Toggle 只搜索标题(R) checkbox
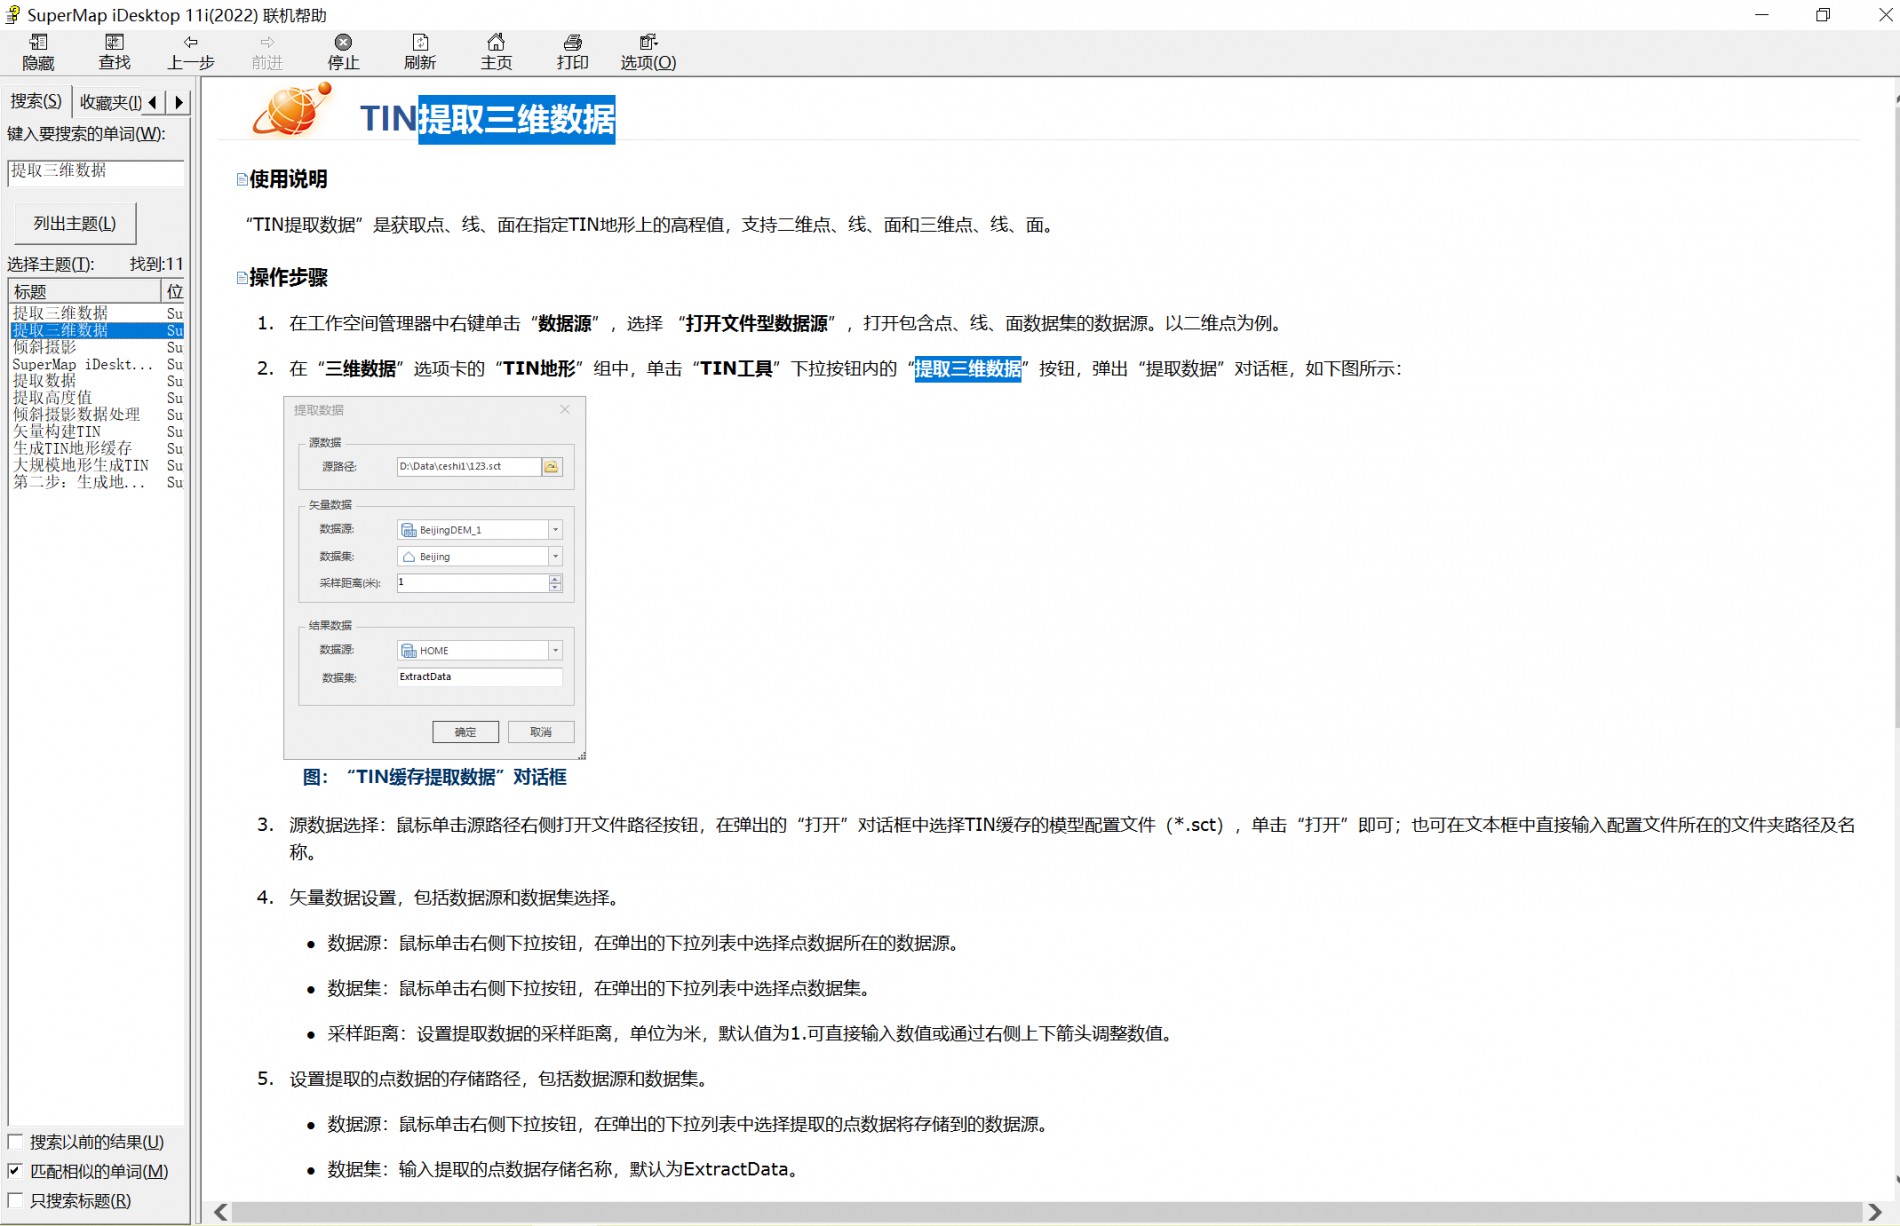 click(15, 1200)
